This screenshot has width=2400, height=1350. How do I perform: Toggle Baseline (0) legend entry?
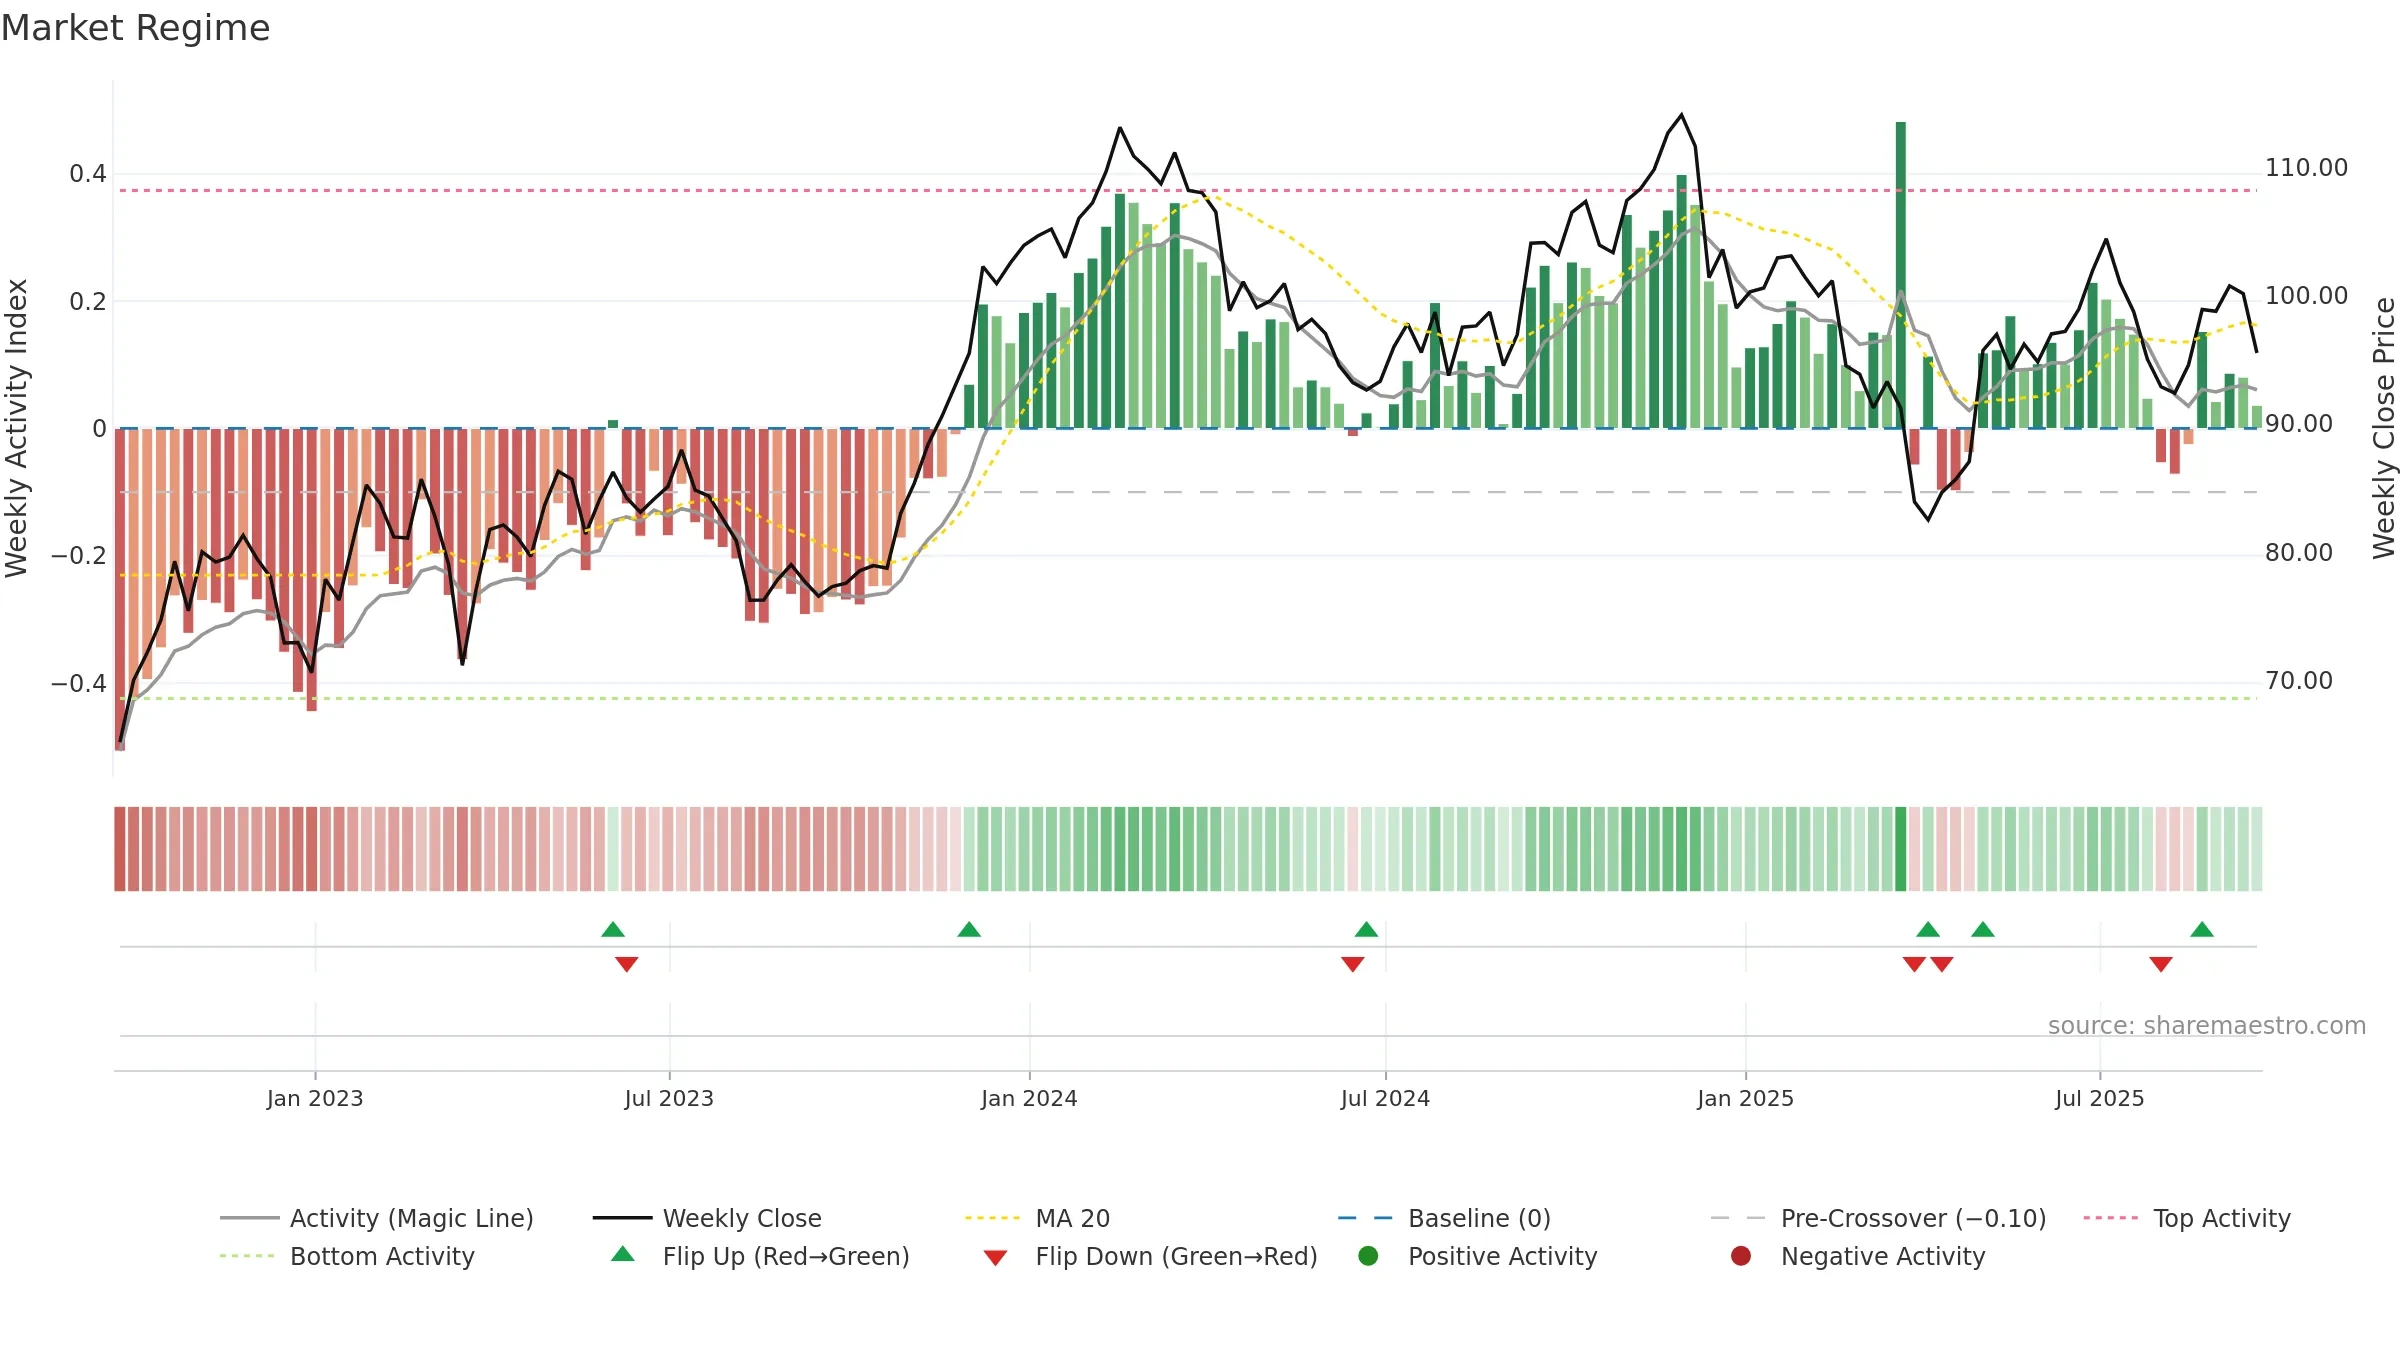point(1444,1218)
